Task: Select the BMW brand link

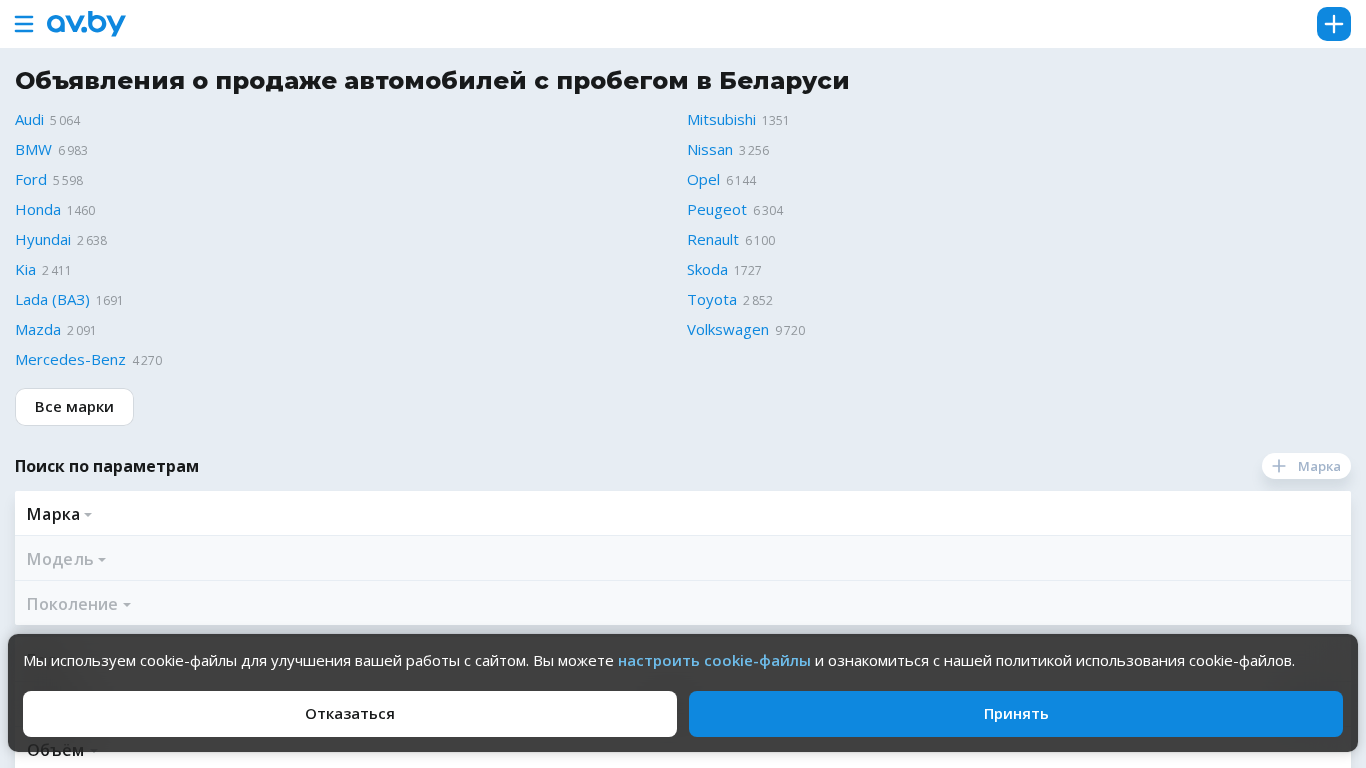Action: tap(33, 150)
